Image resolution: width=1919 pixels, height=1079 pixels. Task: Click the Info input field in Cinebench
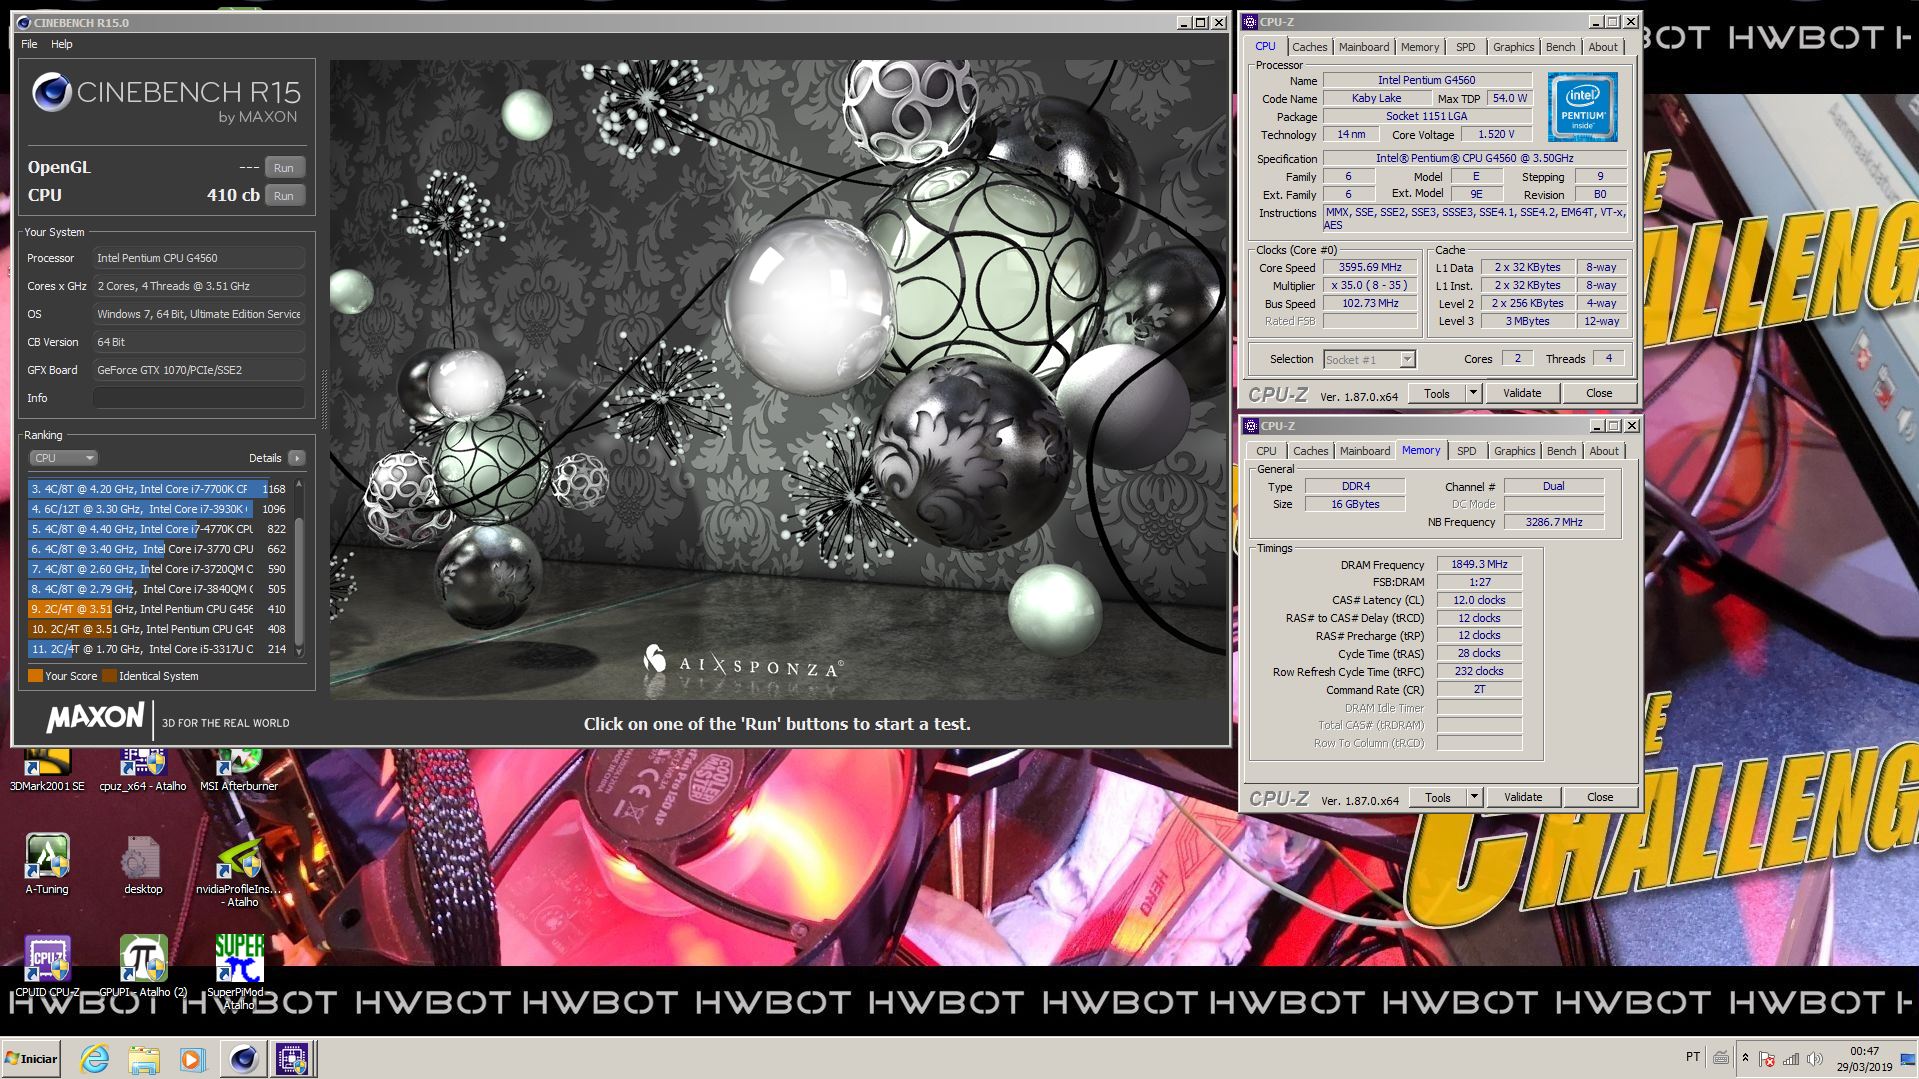pos(199,398)
